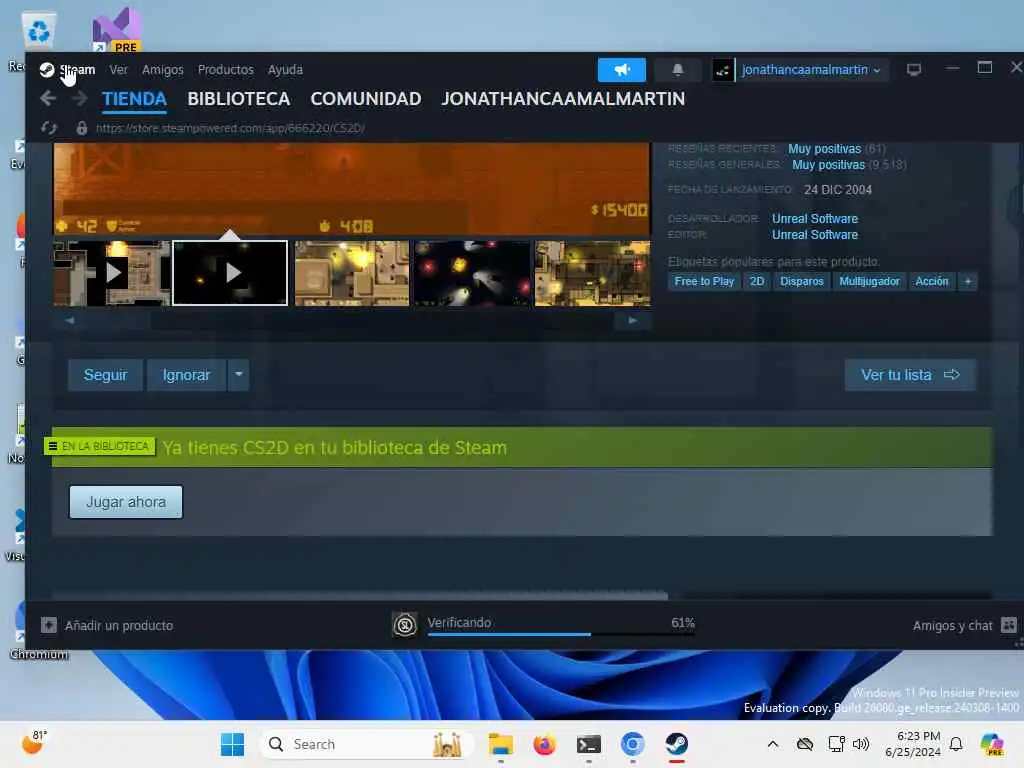Select the fourth dark explosion thumbnail
This screenshot has width=1024, height=768.
(x=472, y=273)
